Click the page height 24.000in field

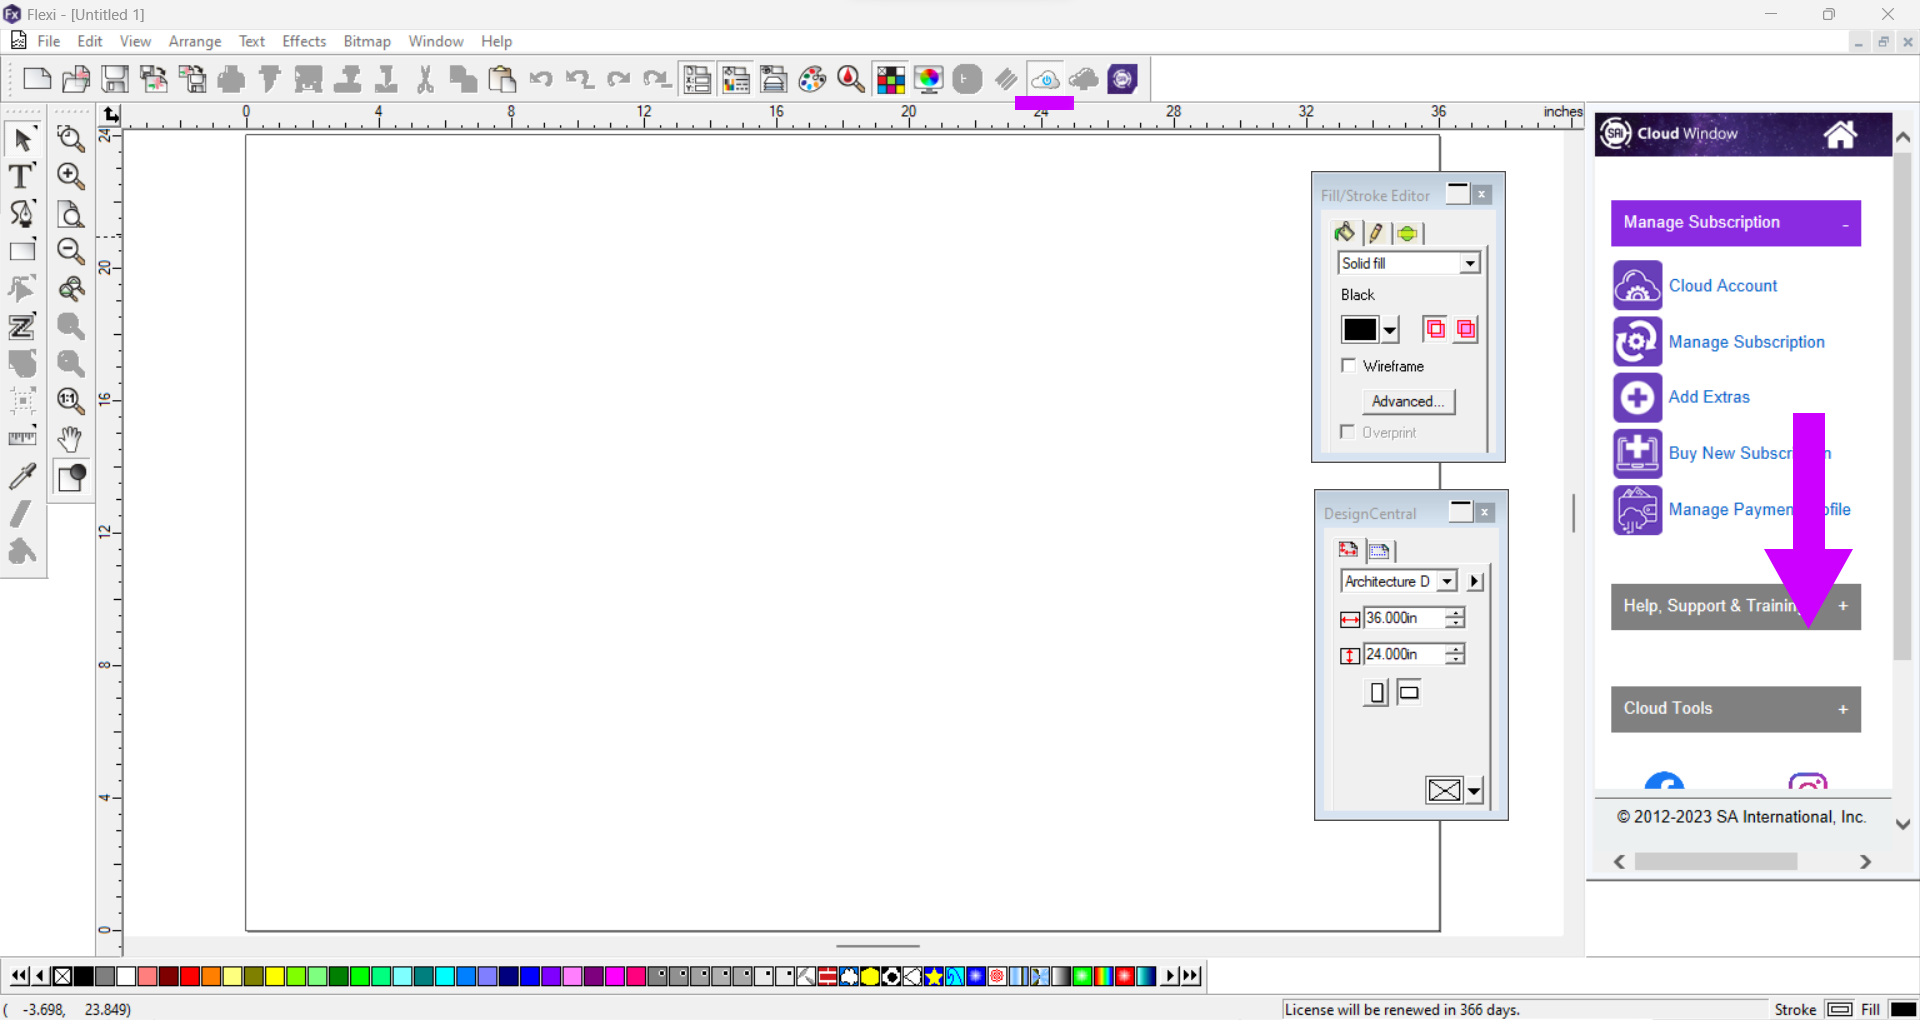pos(1404,654)
